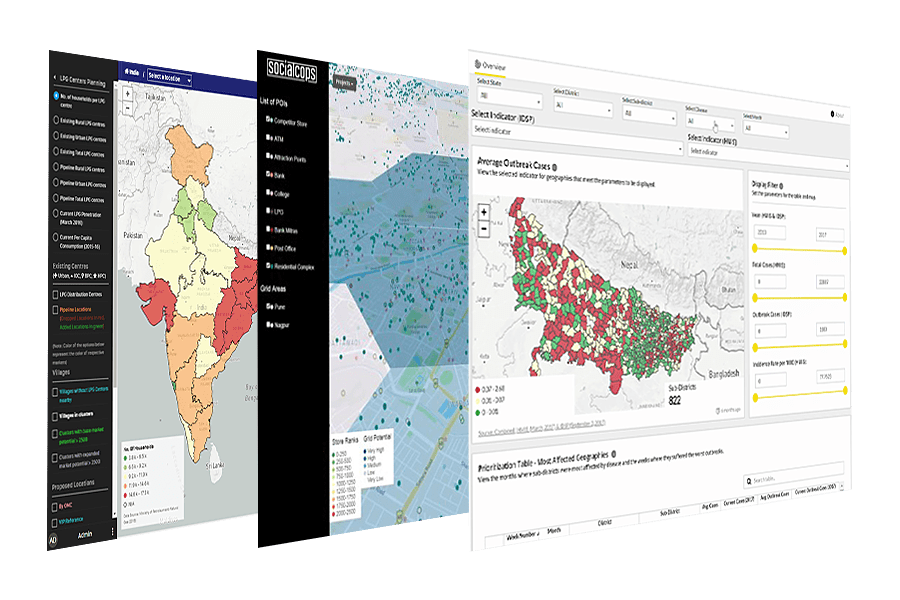The height and width of the screenshot is (600, 900).
Task: Zoom in on the Uttar Pradesh outbreak map
Action: [485, 212]
